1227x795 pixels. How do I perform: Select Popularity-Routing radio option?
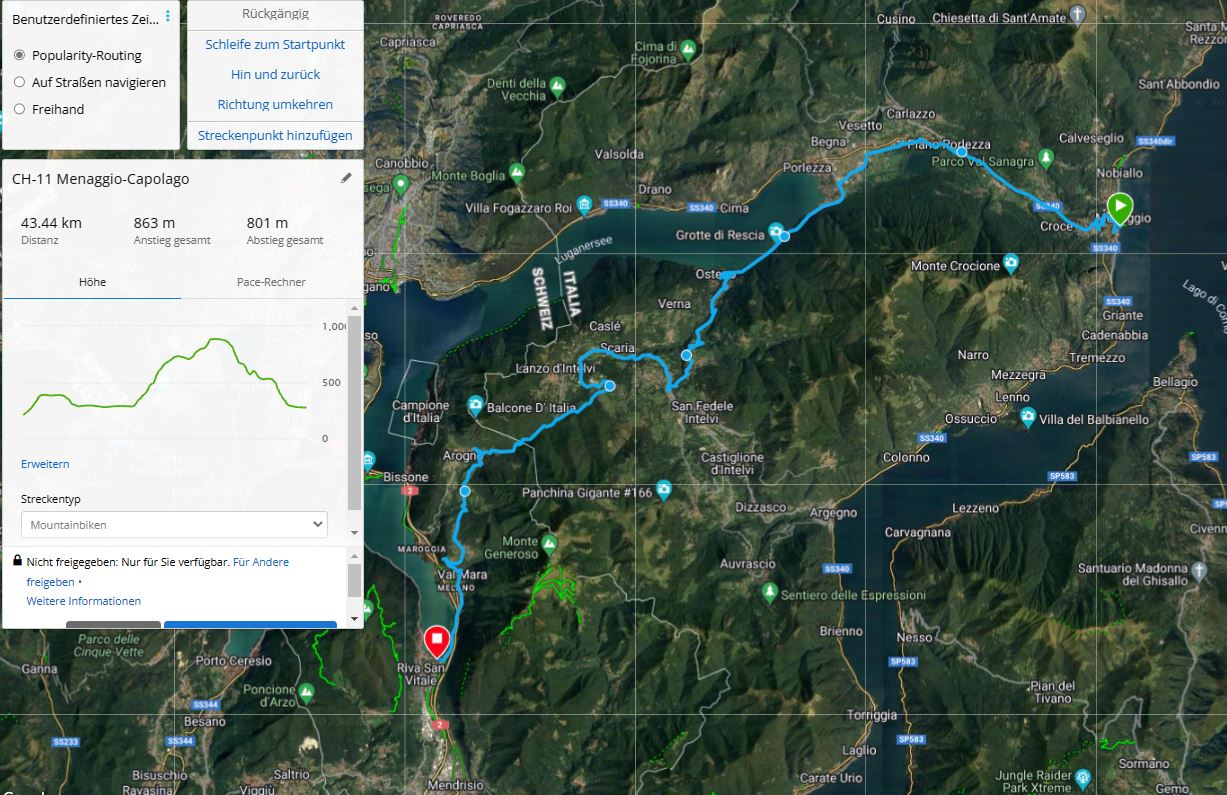point(19,55)
